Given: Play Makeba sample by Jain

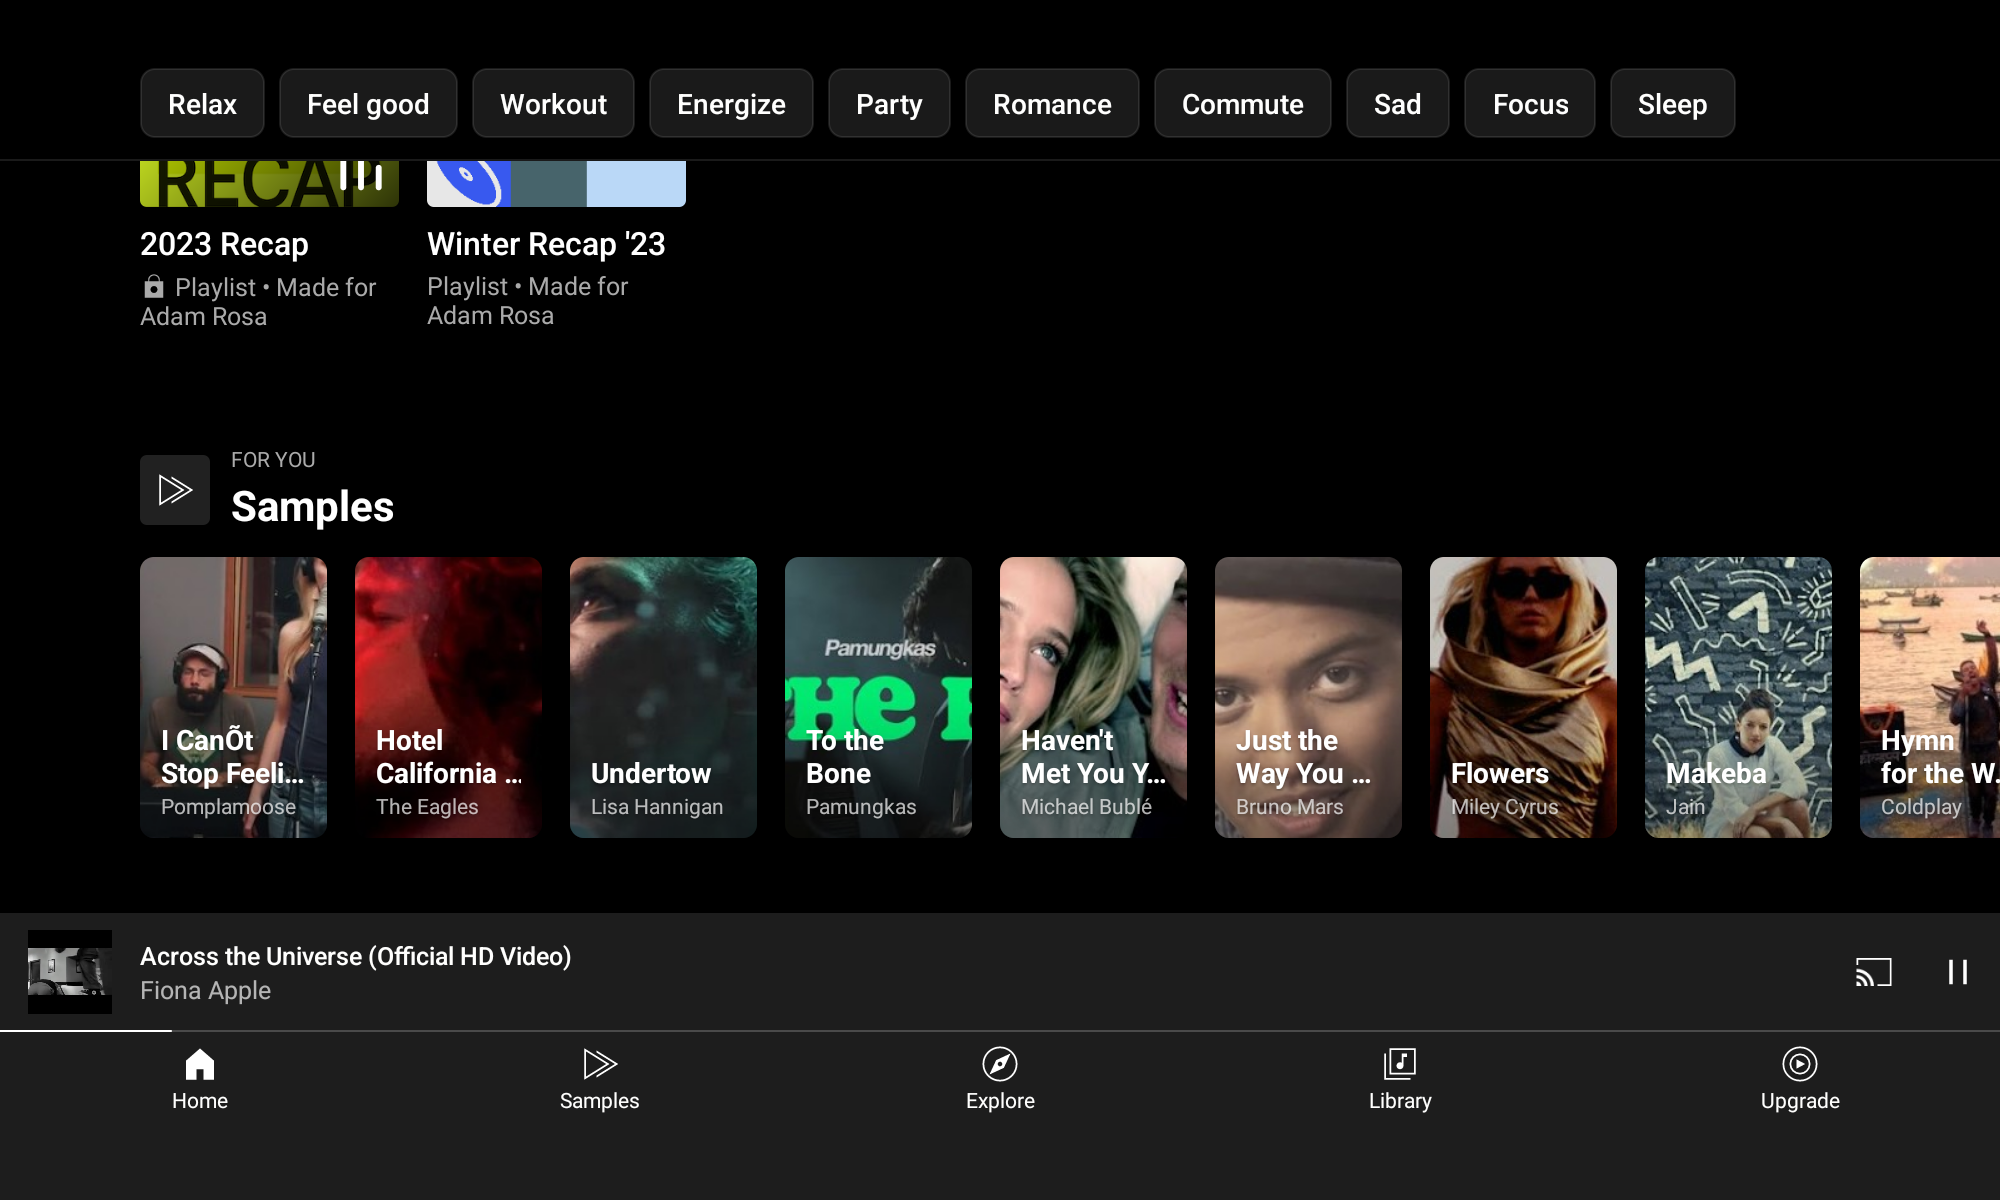Looking at the screenshot, I should point(1738,697).
